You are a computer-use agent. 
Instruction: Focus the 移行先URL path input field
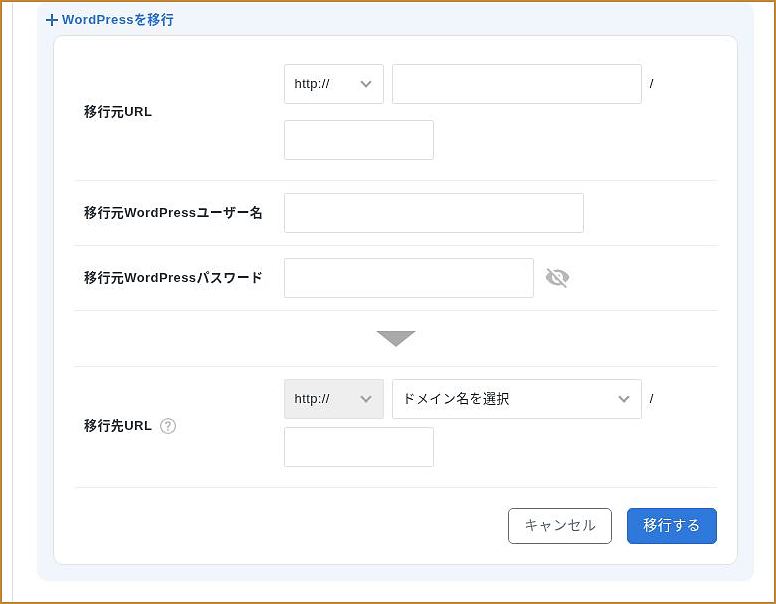coord(359,447)
